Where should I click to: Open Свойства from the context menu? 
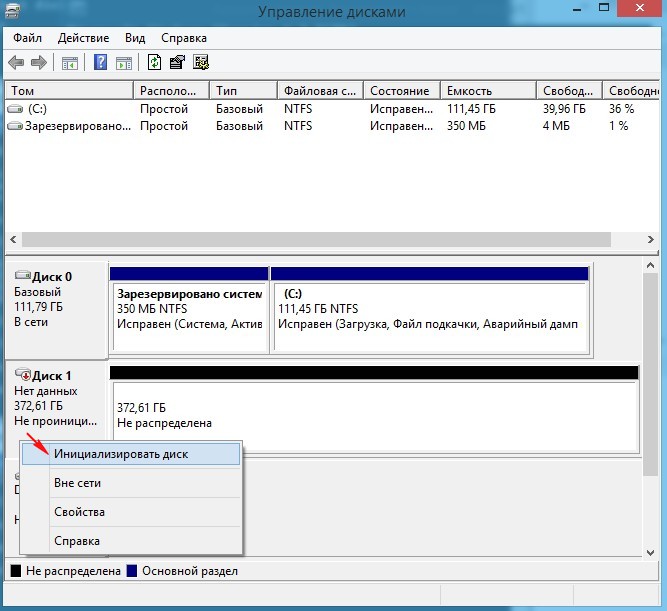click(79, 512)
